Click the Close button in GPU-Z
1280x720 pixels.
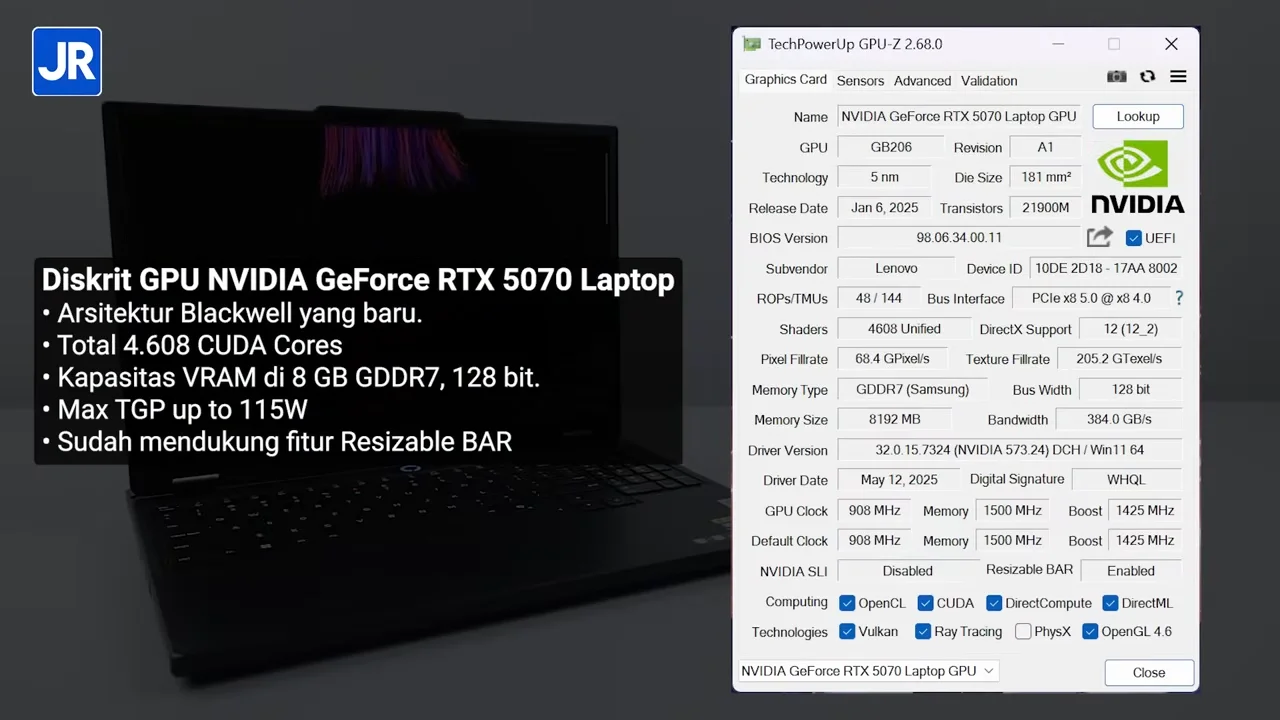click(x=1149, y=673)
